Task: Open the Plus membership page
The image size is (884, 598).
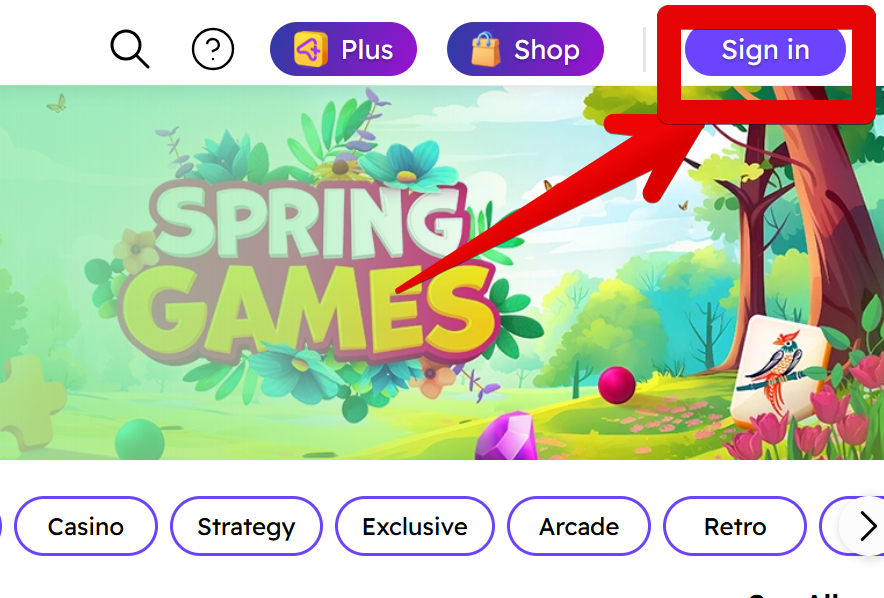Action: tap(343, 49)
